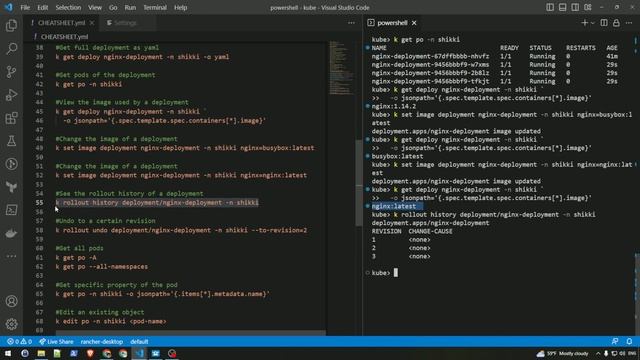Show hidden system tray icons chevron
640x360 pixels.
click(x=598, y=353)
